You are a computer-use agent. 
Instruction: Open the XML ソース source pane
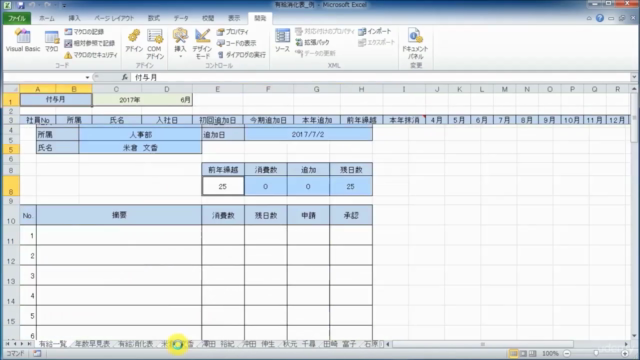click(x=282, y=41)
